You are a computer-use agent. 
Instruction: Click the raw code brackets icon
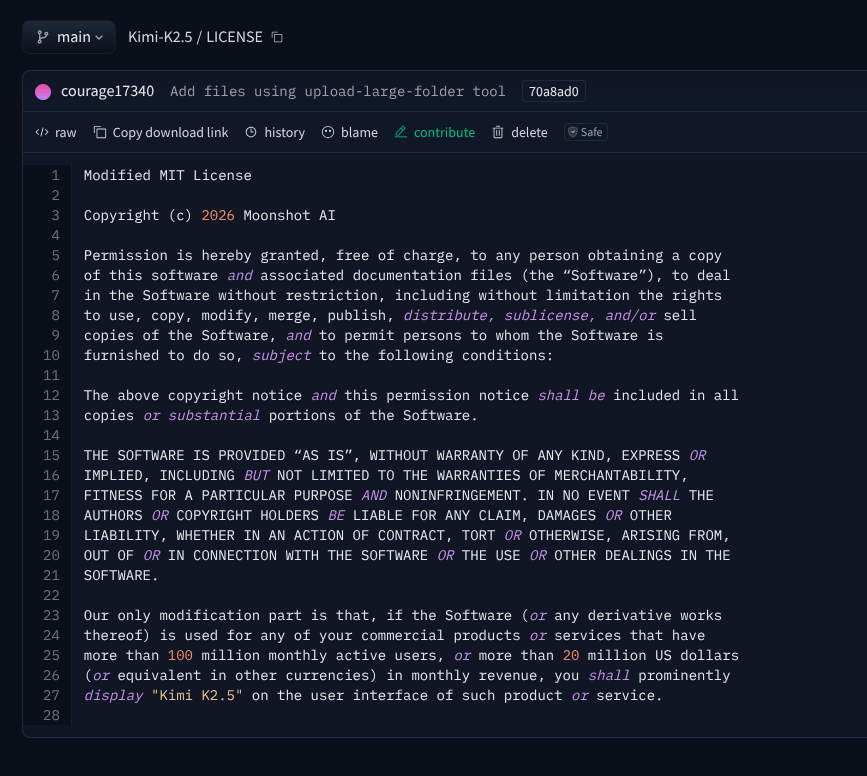click(x=42, y=132)
